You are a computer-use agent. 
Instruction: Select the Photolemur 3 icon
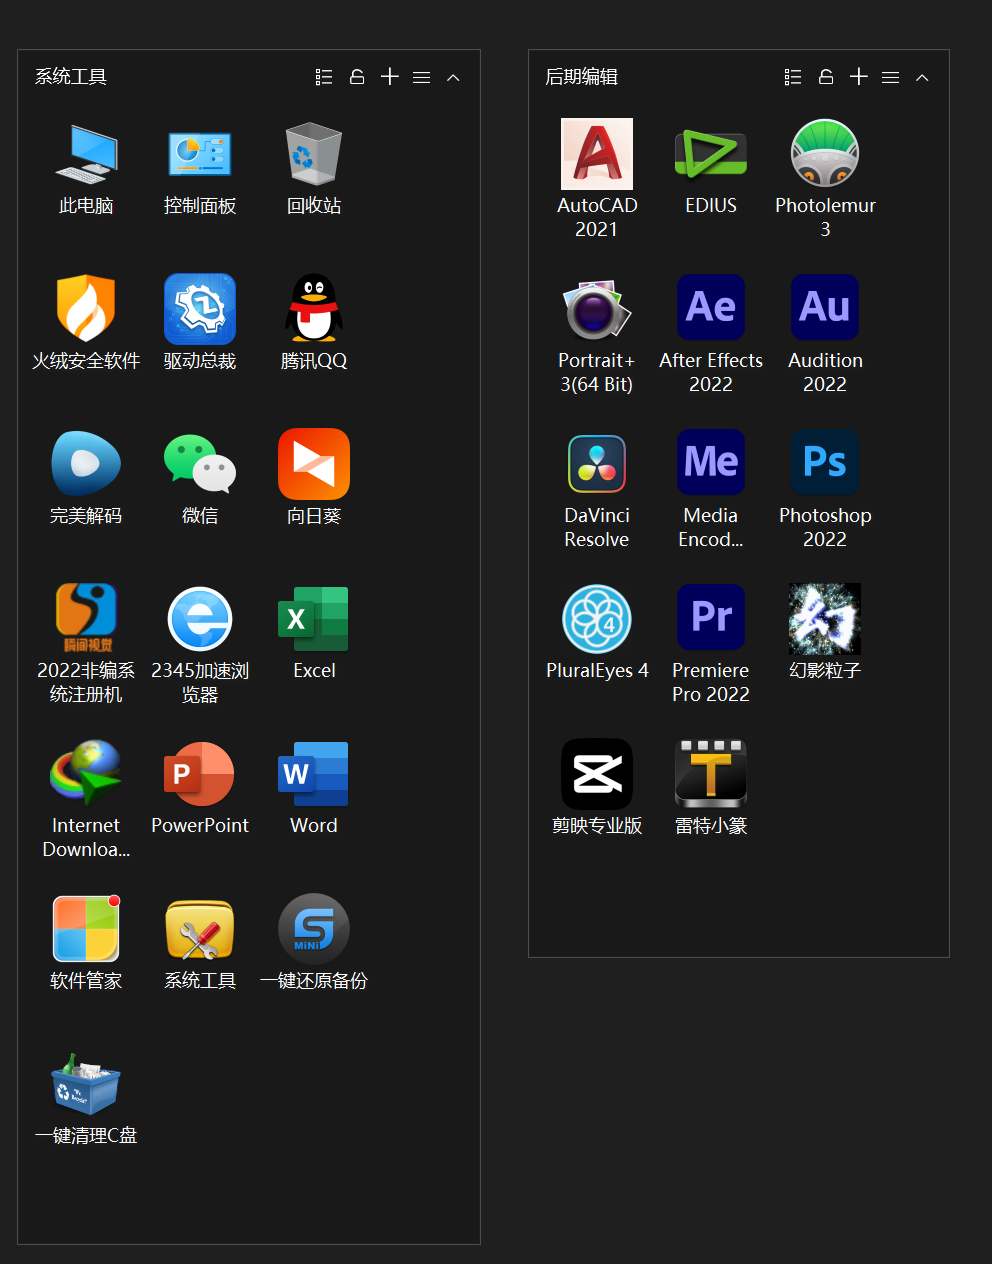pyautogui.click(x=825, y=154)
